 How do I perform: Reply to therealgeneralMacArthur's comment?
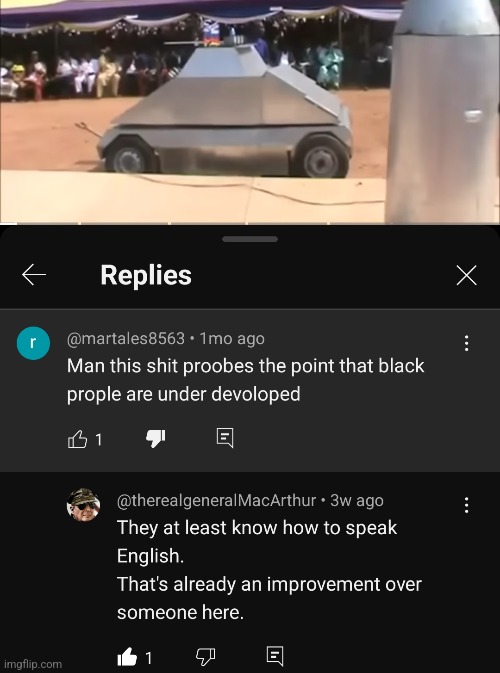(x=275, y=656)
